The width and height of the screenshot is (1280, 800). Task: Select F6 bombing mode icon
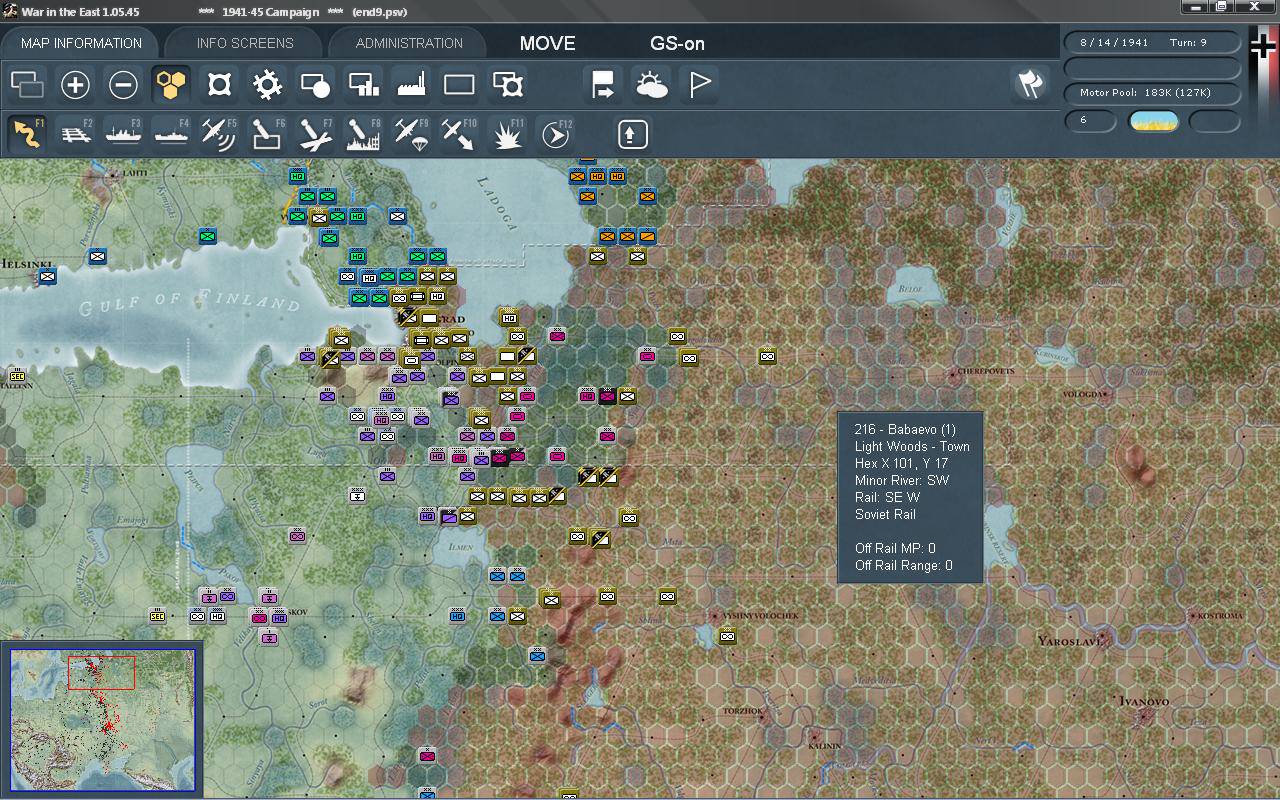(x=267, y=134)
